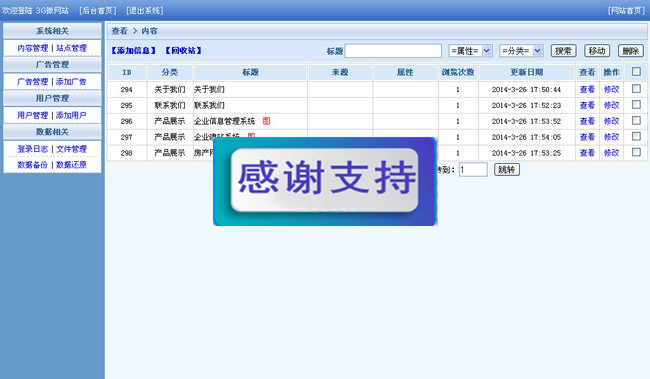Click the 删除 delete button
Screen dimensions: 650x379
pyautogui.click(x=631, y=51)
